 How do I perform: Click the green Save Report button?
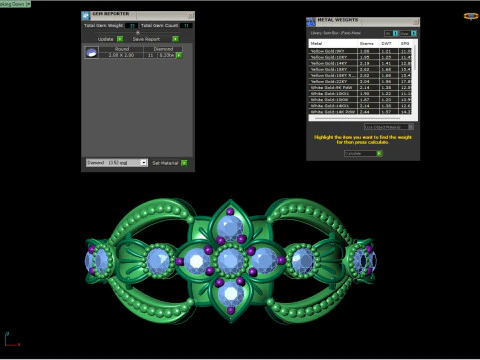[175, 39]
